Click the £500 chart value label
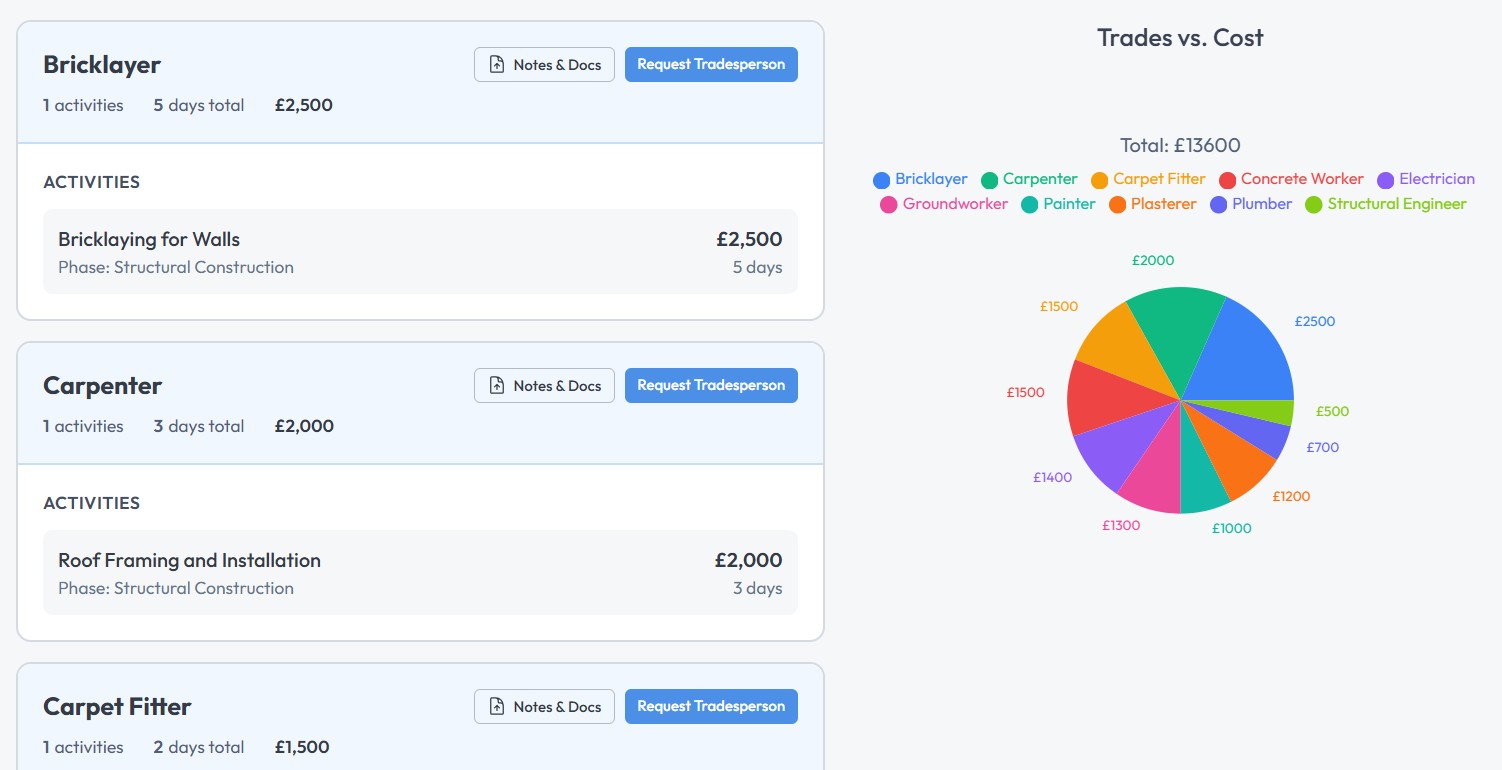 [x=1332, y=411]
